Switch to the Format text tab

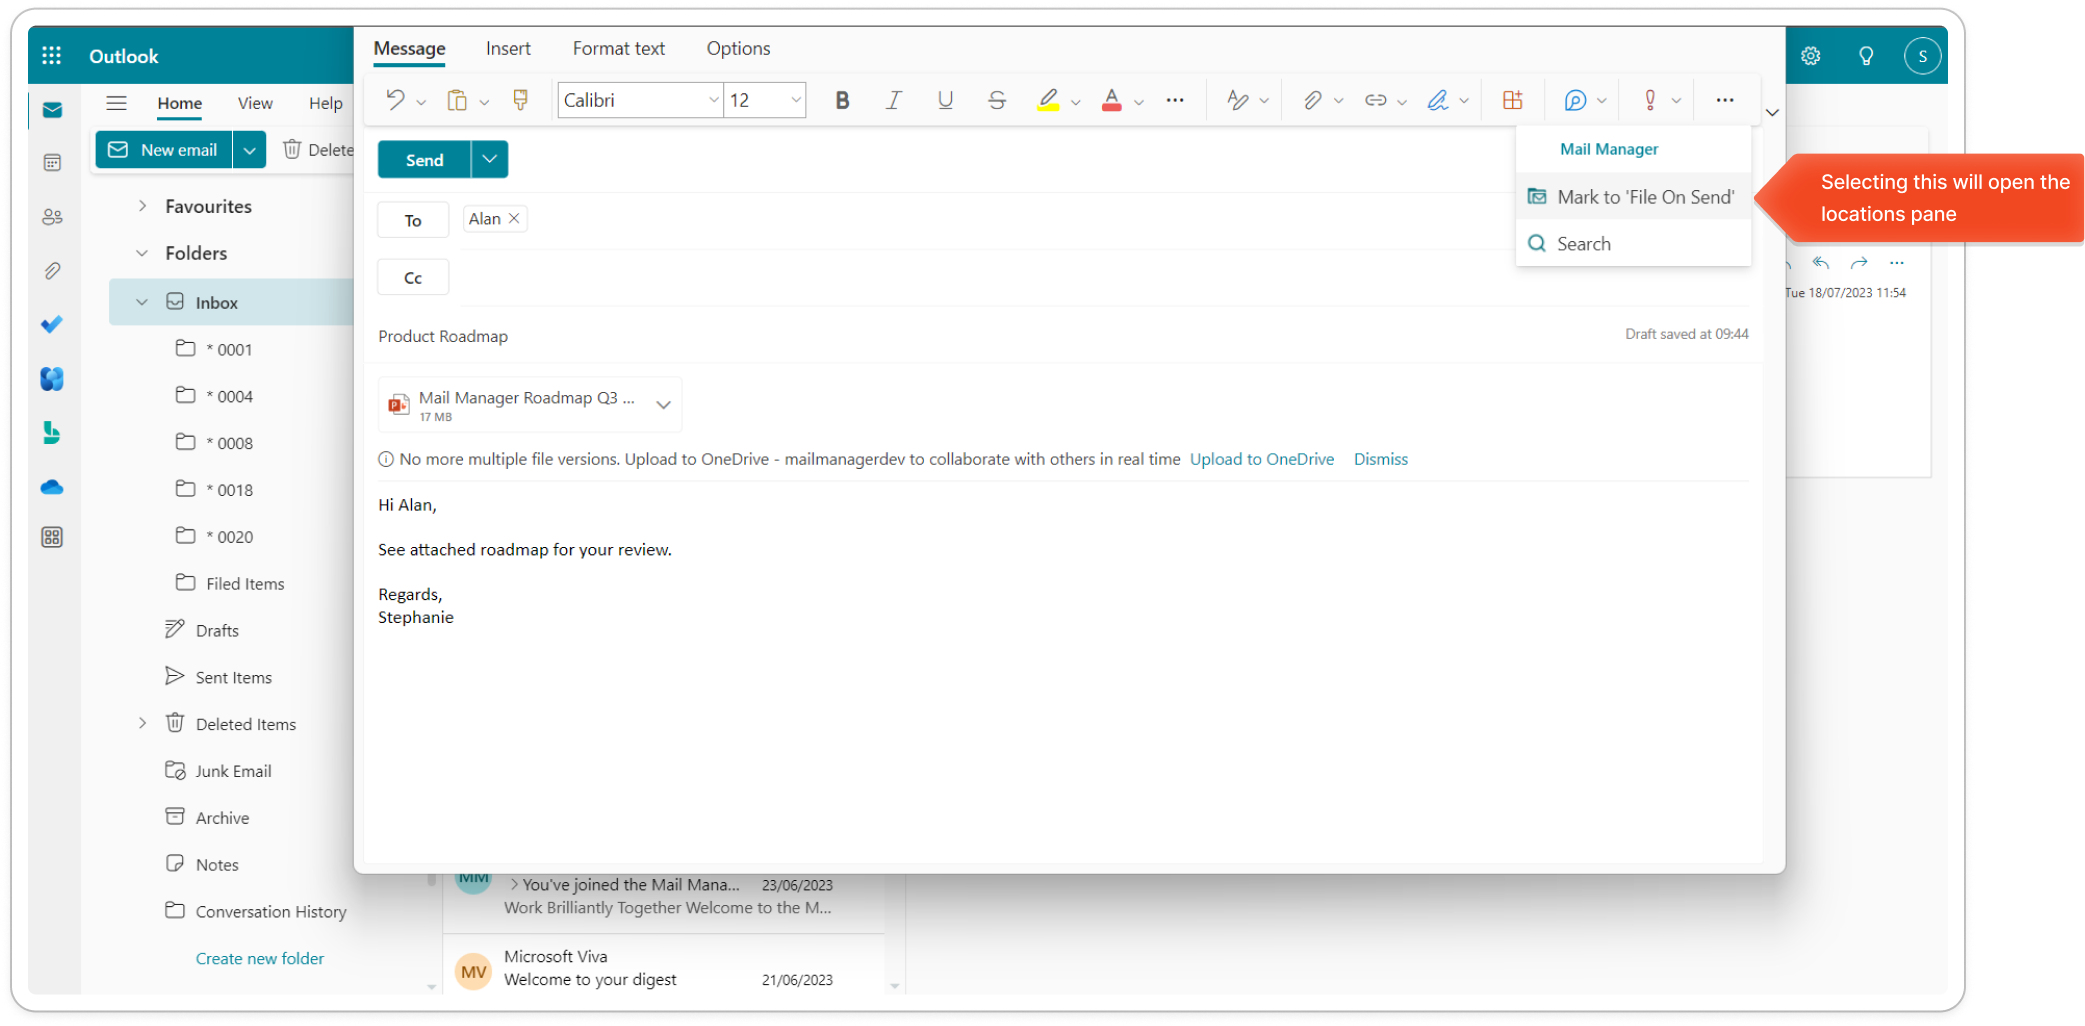point(619,48)
